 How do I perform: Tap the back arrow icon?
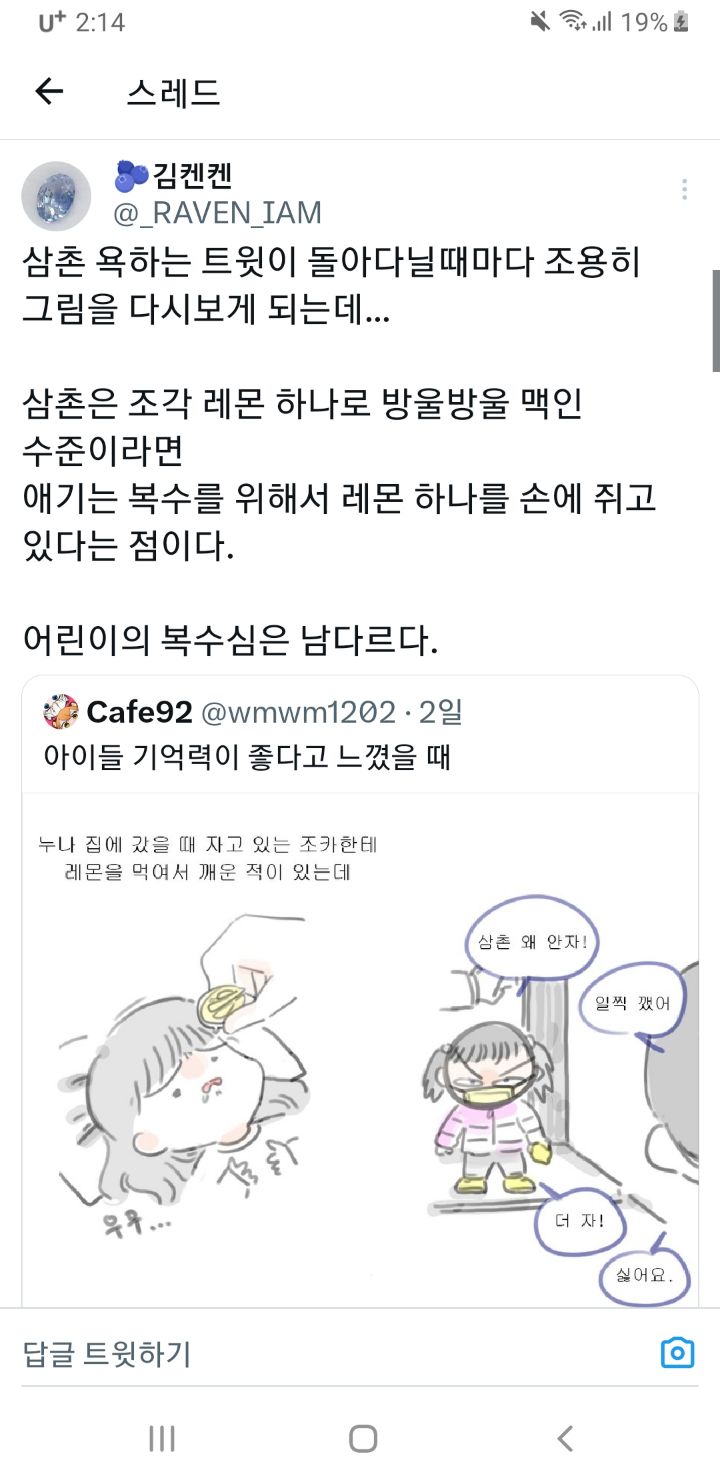point(49,92)
